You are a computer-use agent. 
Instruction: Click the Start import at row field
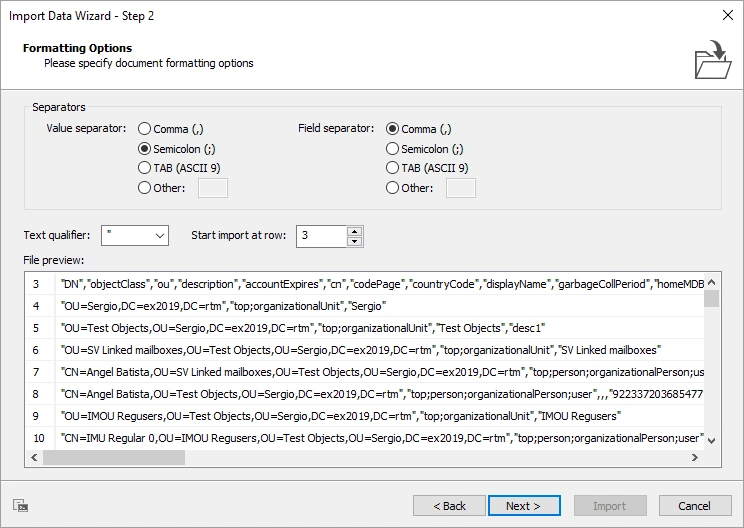pyautogui.click(x=320, y=236)
